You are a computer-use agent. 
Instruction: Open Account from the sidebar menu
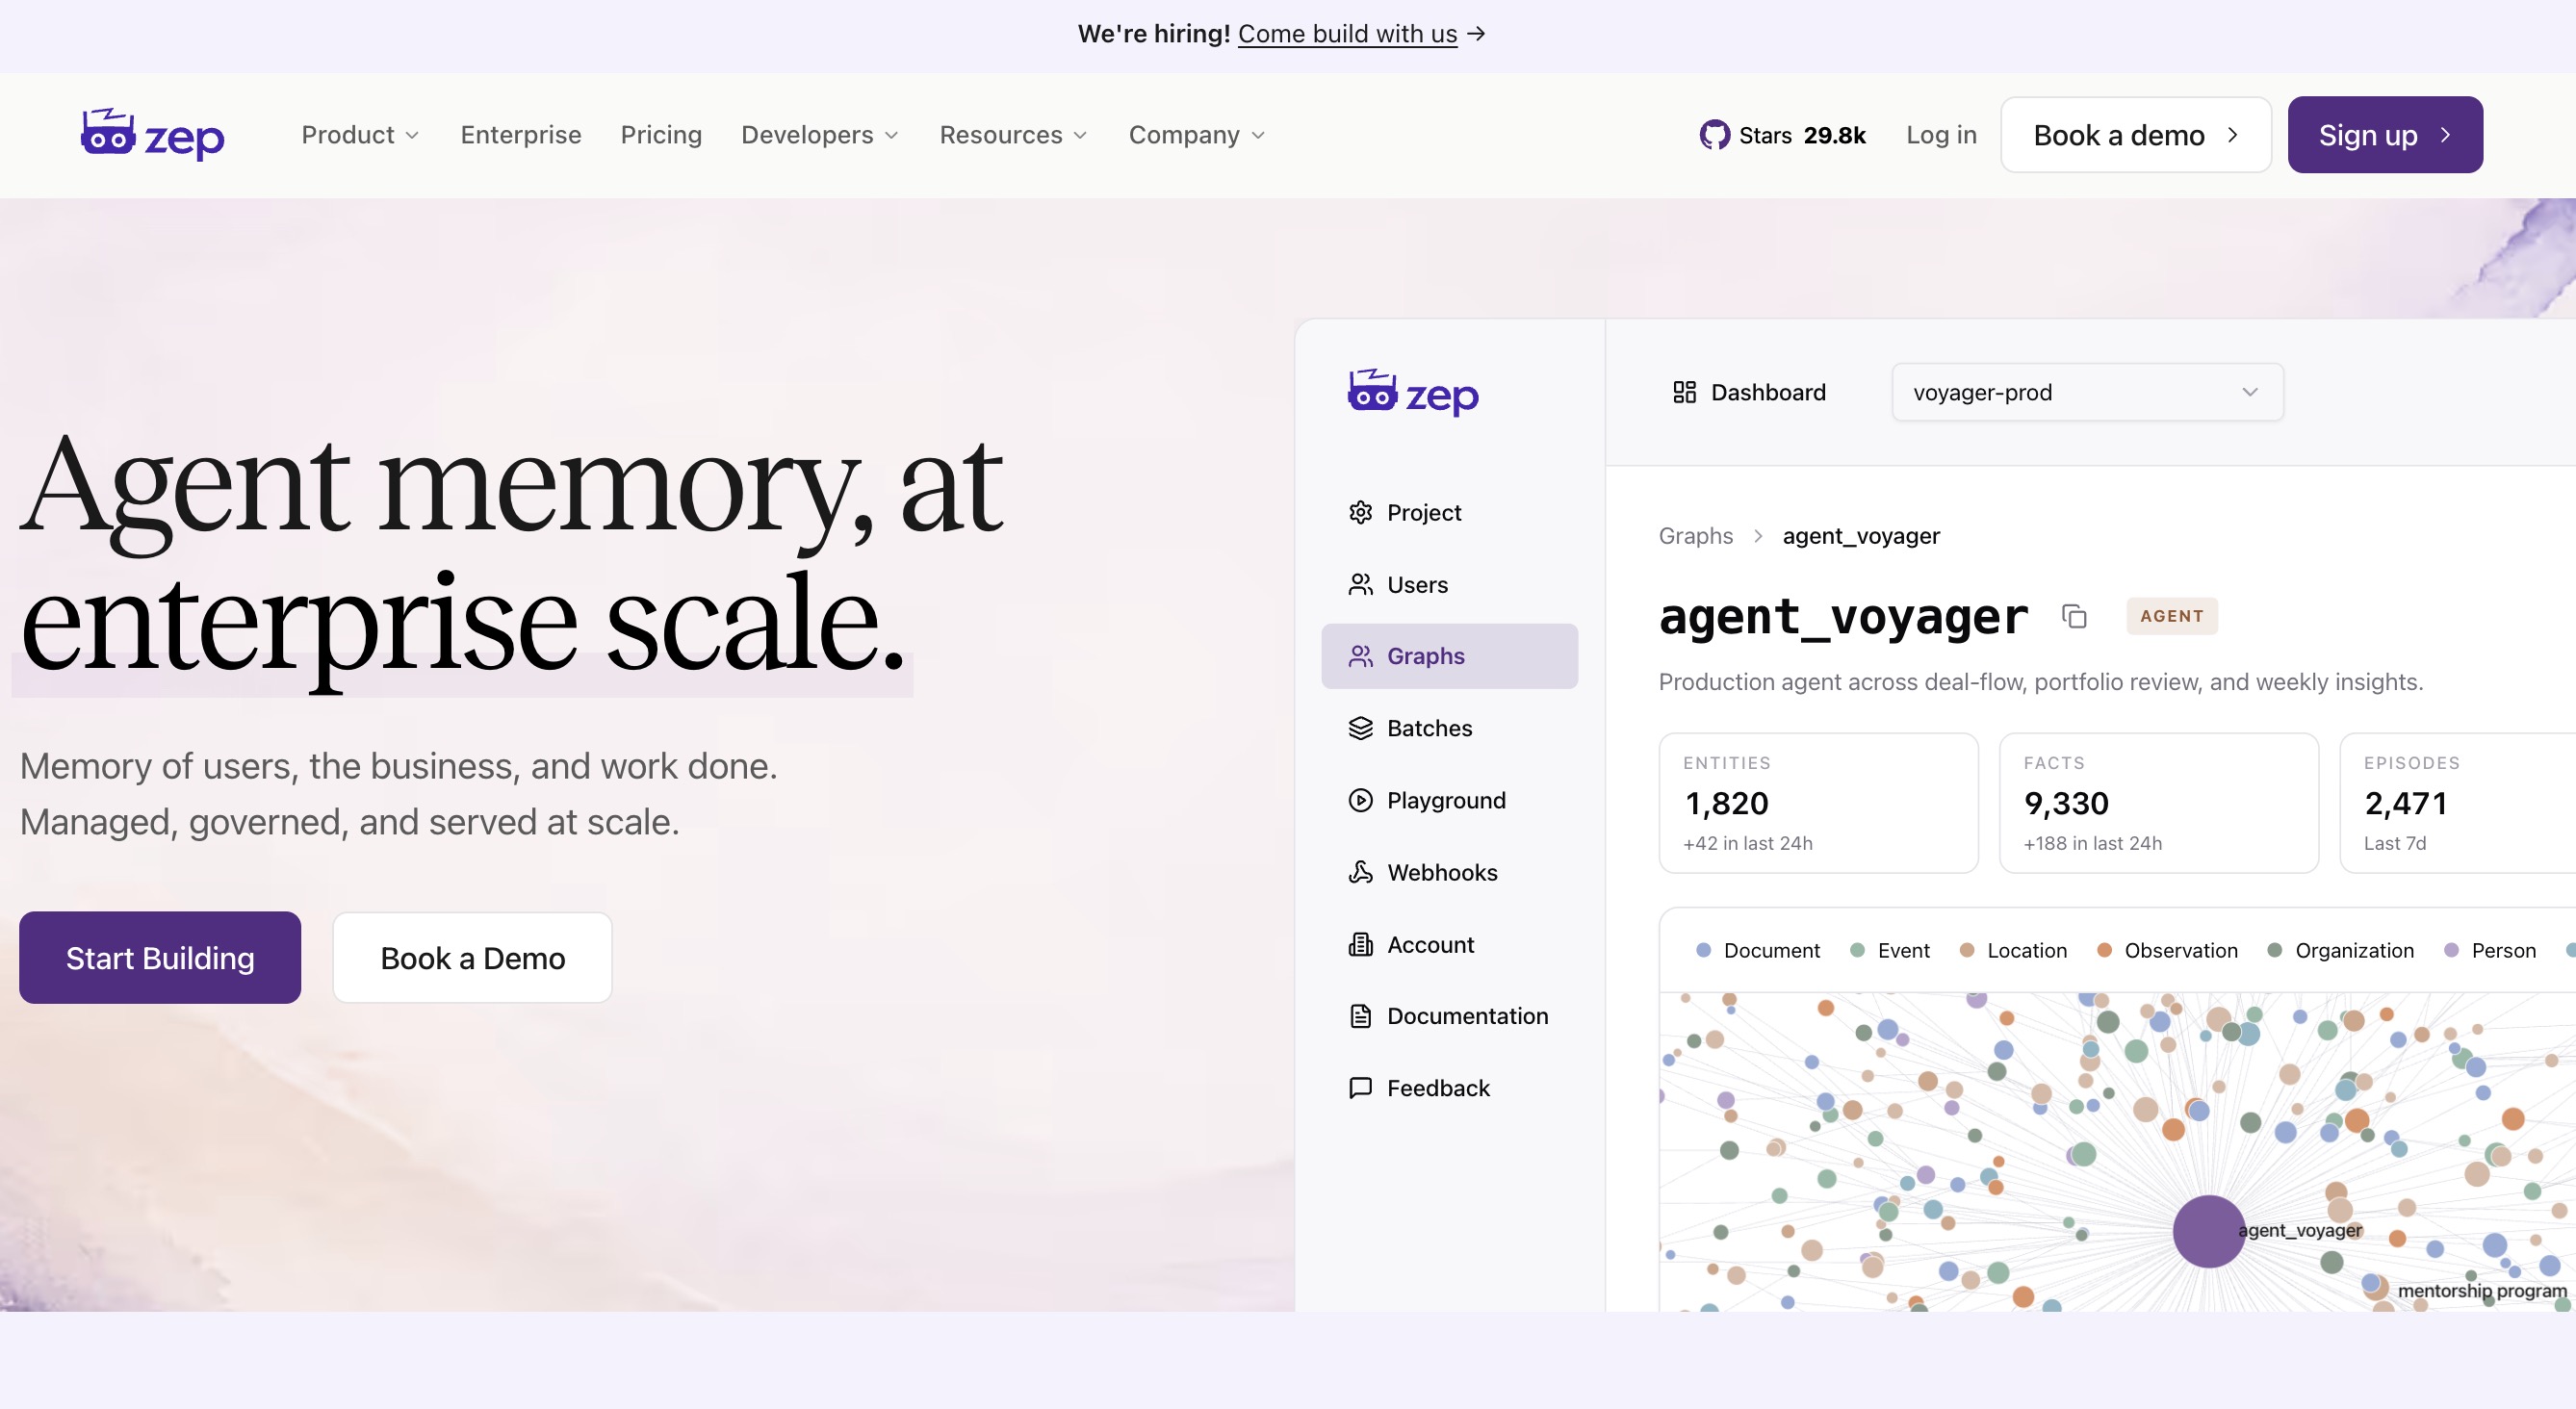tap(1449, 944)
